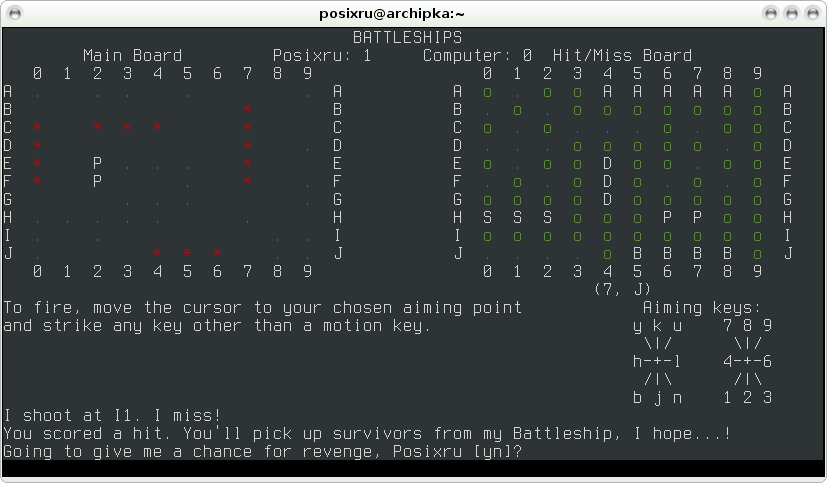The height and width of the screenshot is (483, 827).
Task: Click the BATTLESHIPS heading
Action: point(407,37)
